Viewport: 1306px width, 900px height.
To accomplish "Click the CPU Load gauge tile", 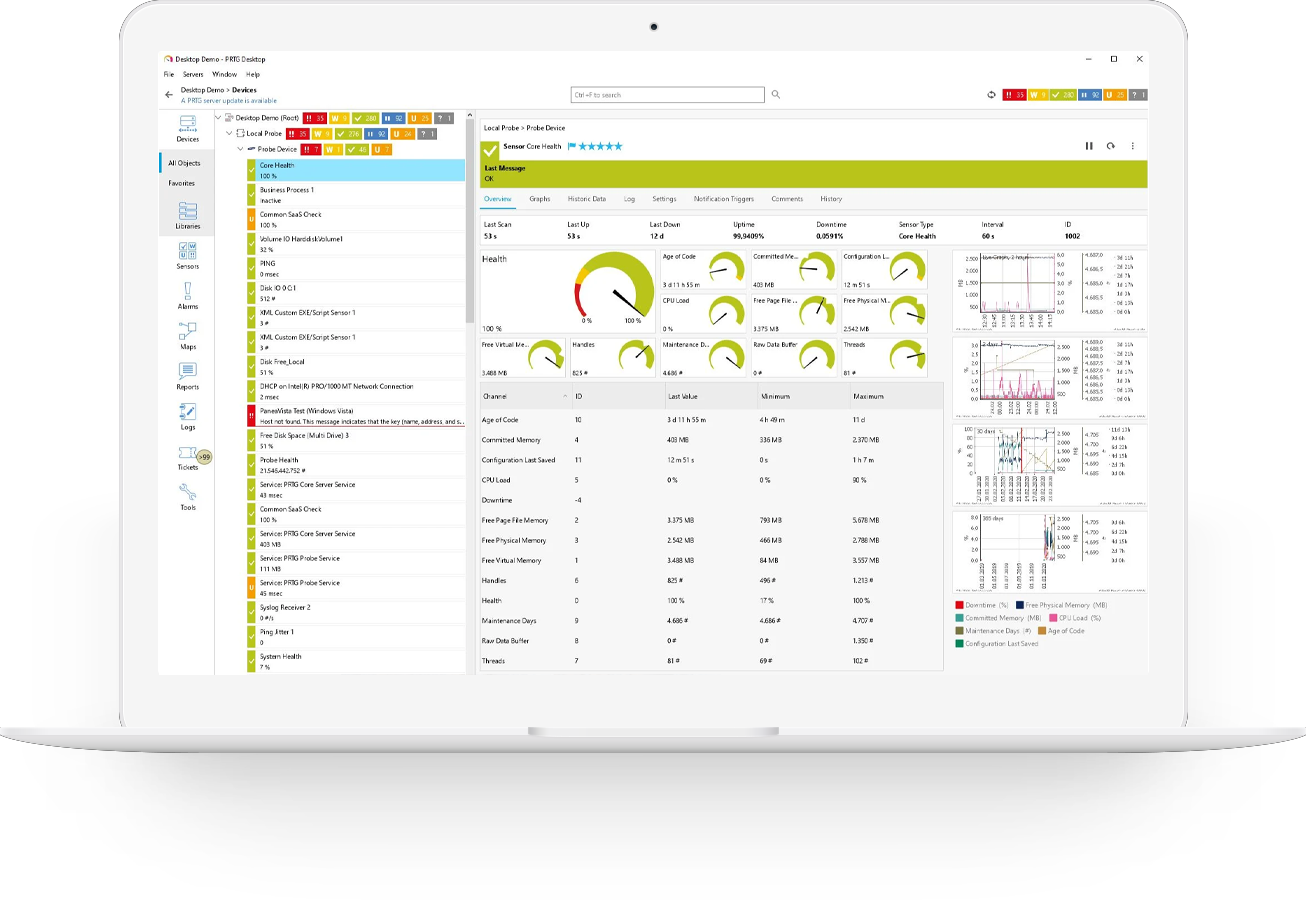I will (704, 314).
